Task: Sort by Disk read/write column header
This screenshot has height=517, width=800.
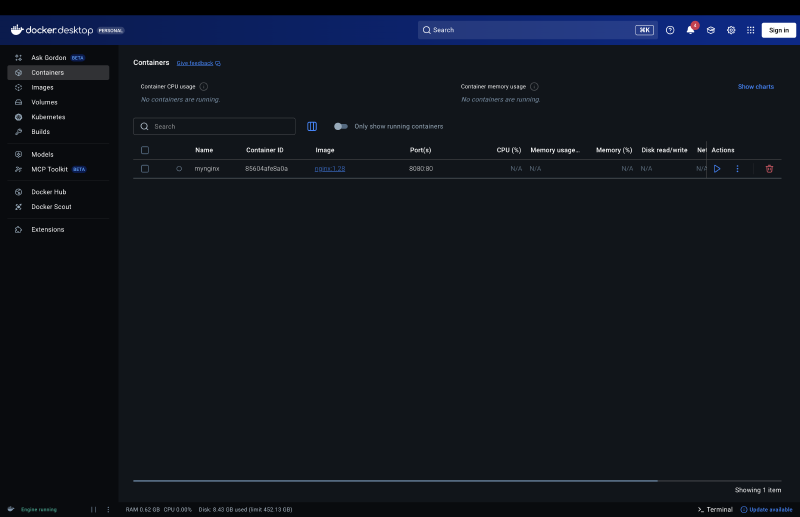Action: tap(664, 150)
